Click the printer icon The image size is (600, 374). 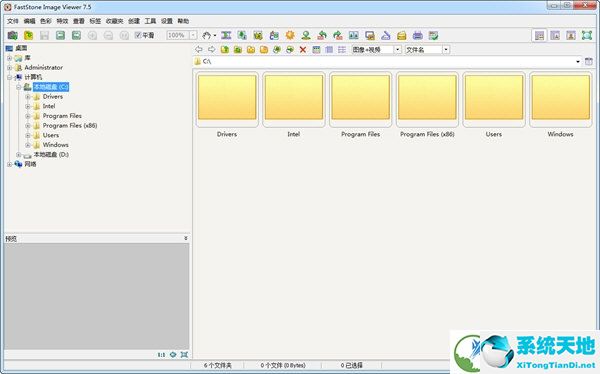click(417, 36)
